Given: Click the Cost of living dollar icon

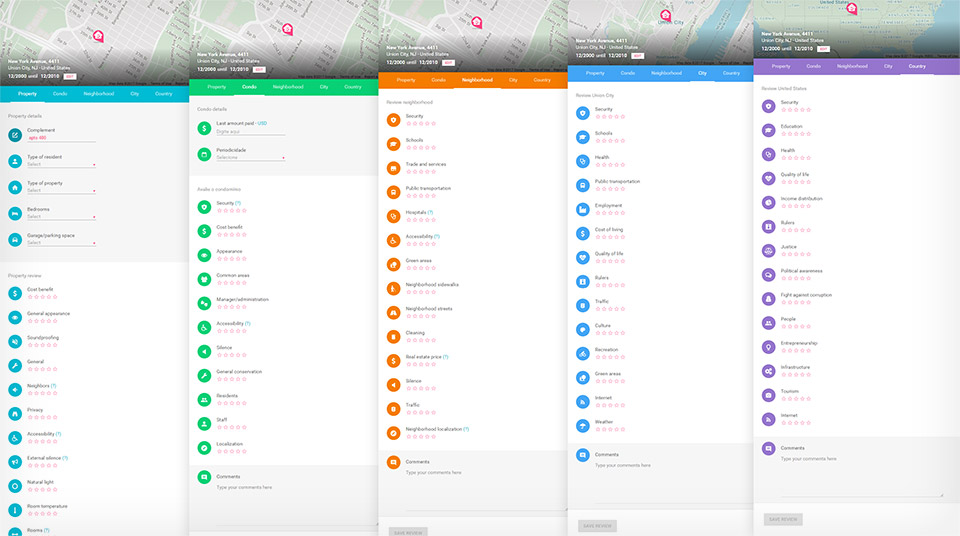Looking at the screenshot, I should [x=583, y=233].
